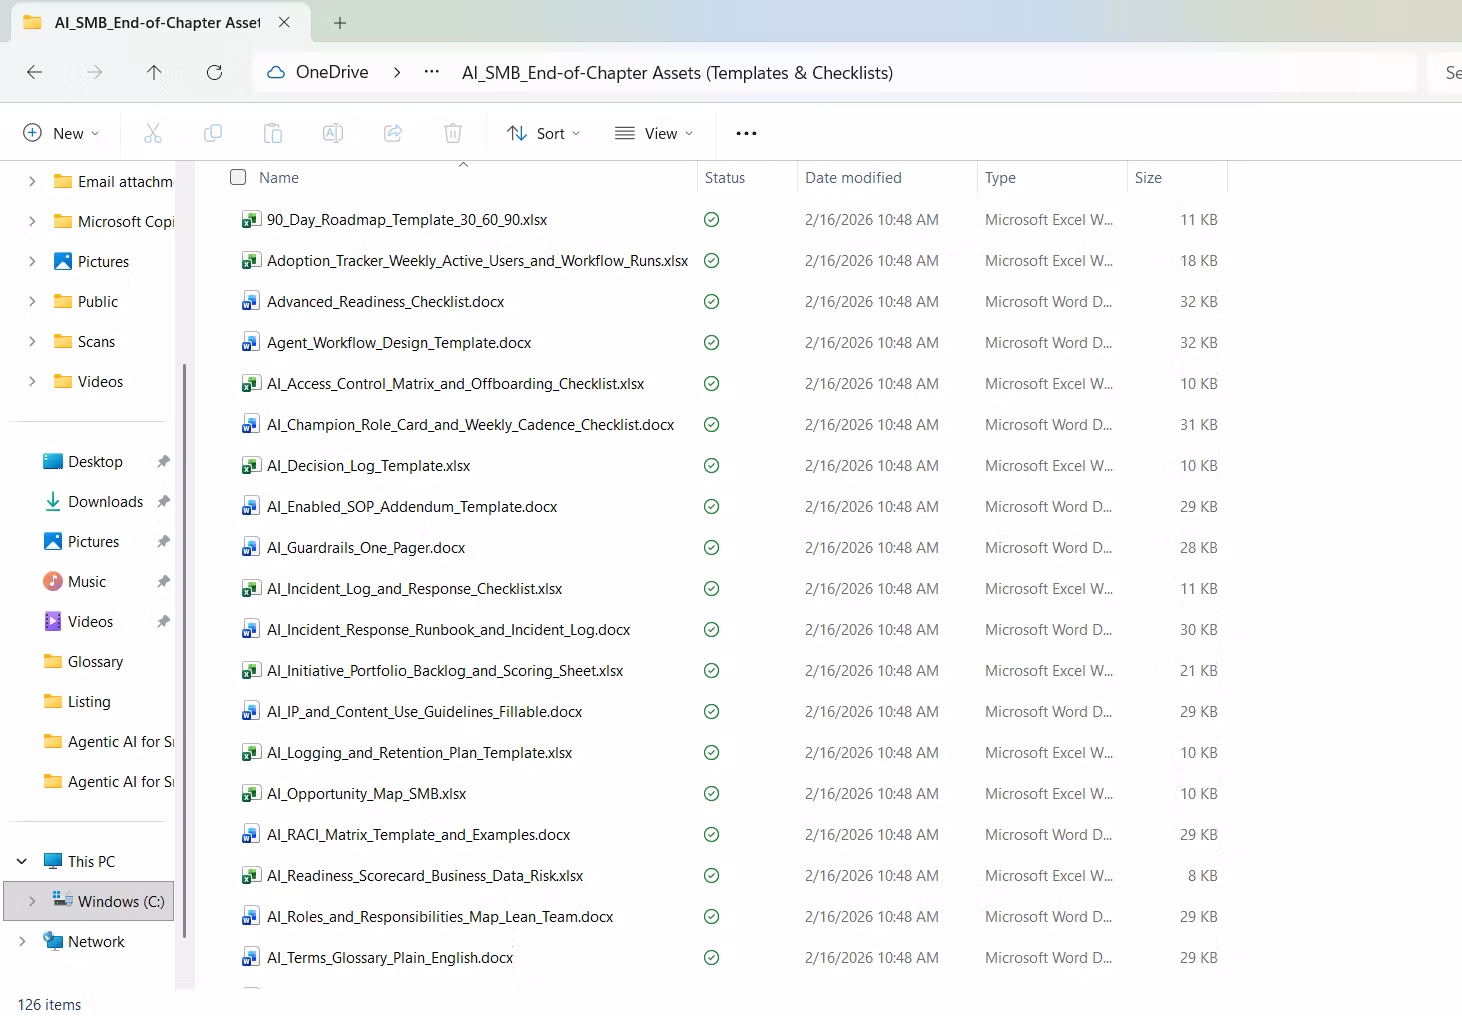1462x1016 pixels.
Task: Select AI_IP_and_Content_Use_Guidelines_Fillable.docx
Action: (424, 712)
